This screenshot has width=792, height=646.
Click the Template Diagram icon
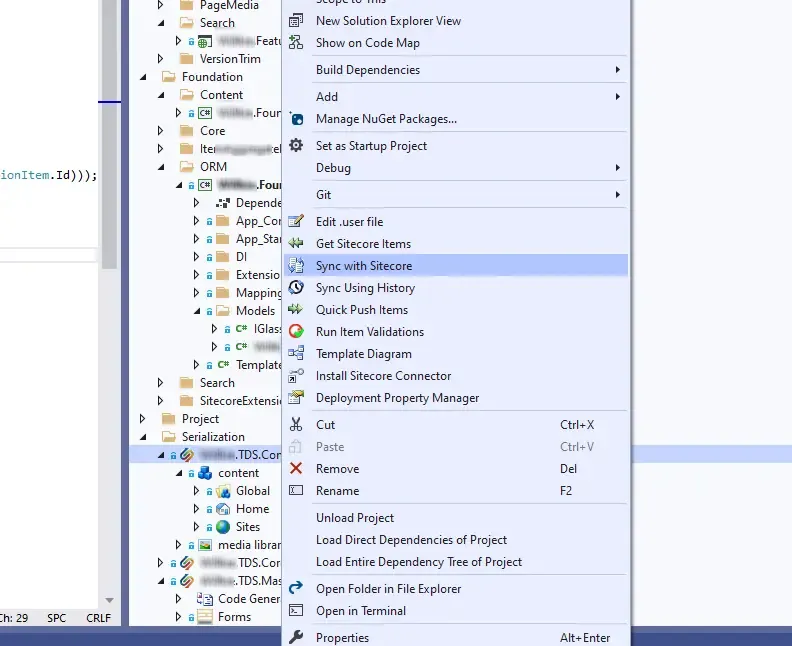(296, 353)
